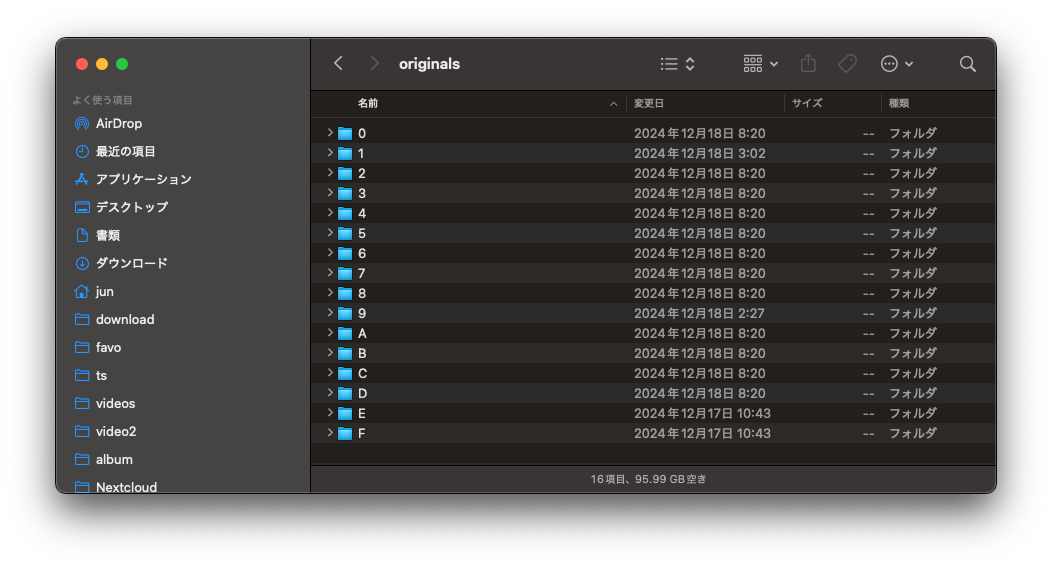
Task: Expand folder 2 disclosure chevron
Action: click(x=330, y=173)
